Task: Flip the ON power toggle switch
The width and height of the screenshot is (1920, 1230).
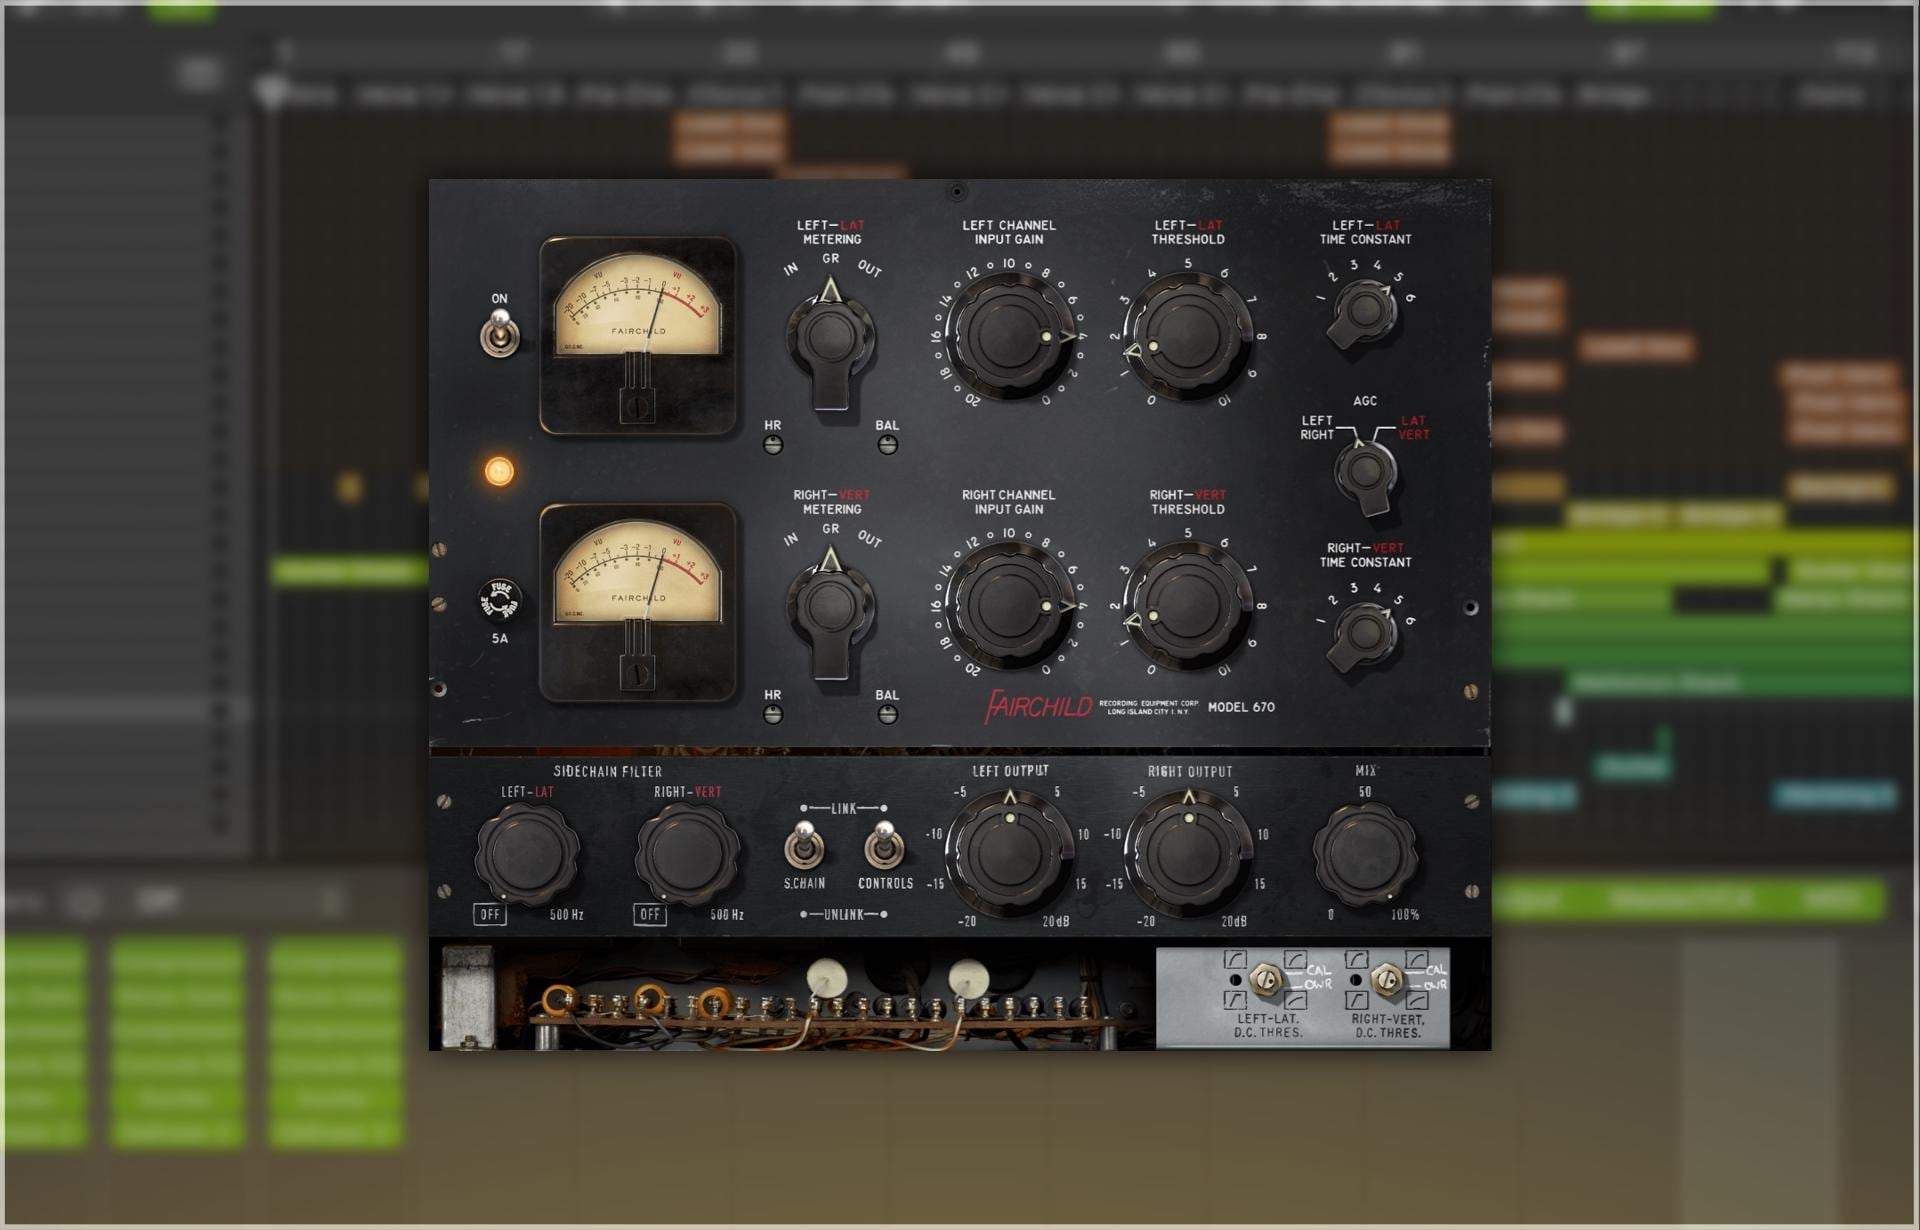Action: (498, 332)
